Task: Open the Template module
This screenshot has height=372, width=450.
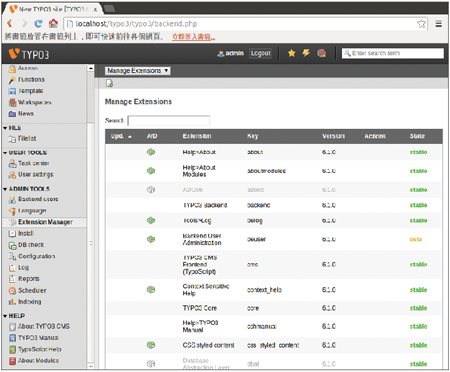Action: [x=30, y=91]
